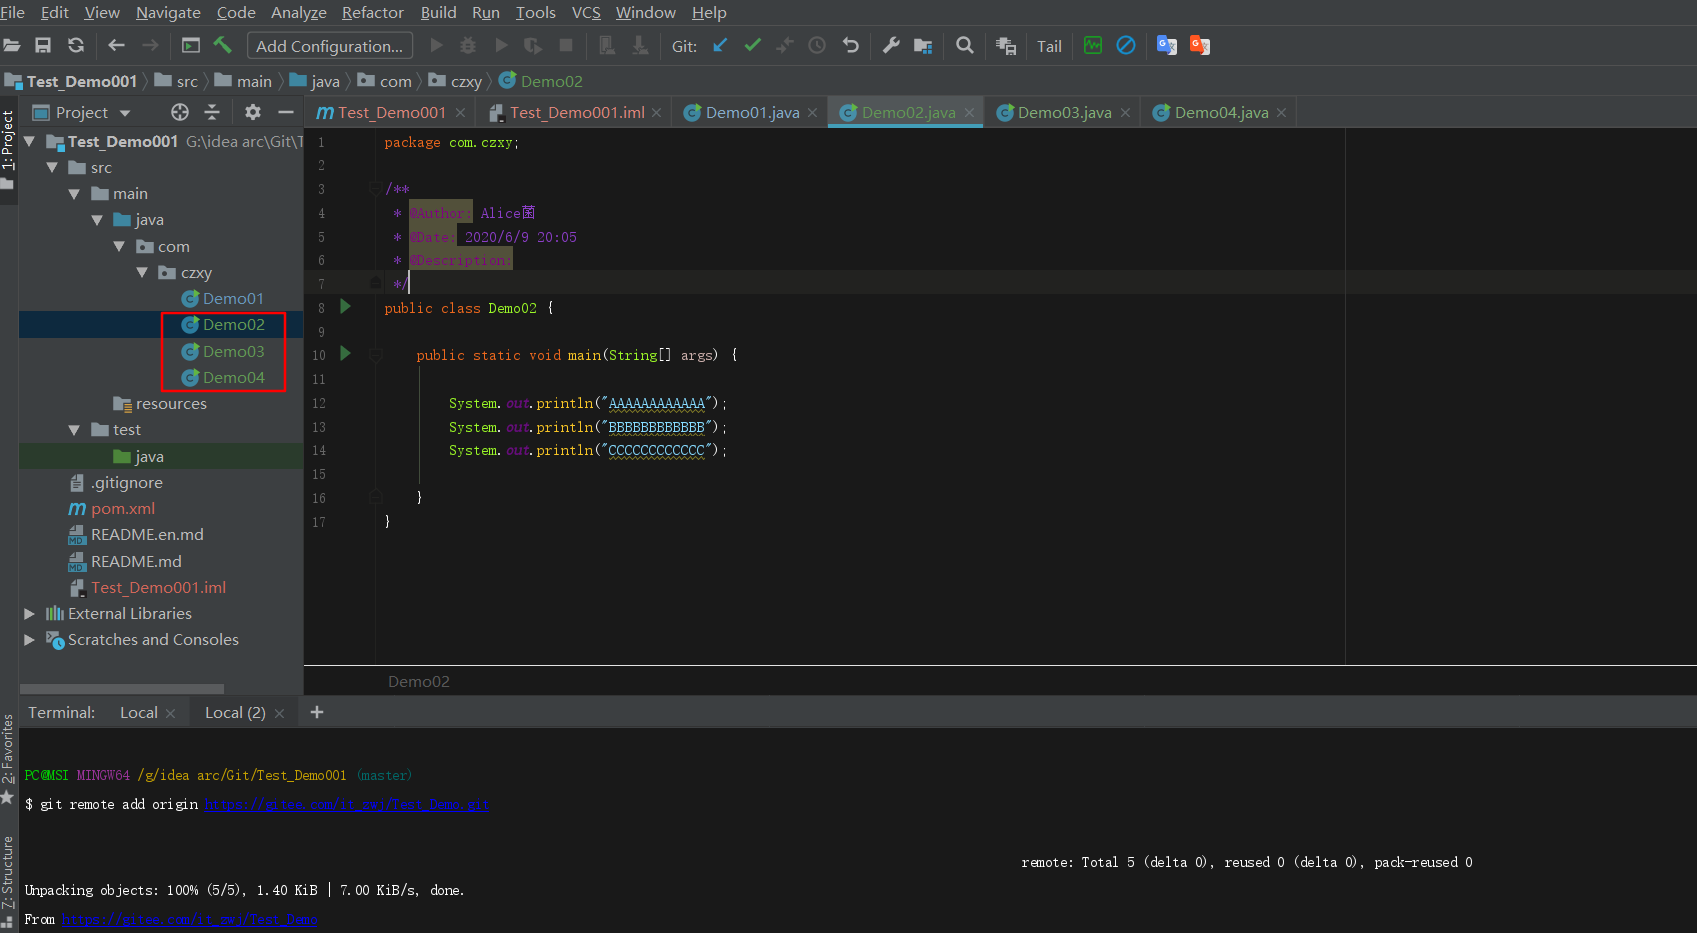Open the 2: Favorites side tool window tab

point(8,758)
